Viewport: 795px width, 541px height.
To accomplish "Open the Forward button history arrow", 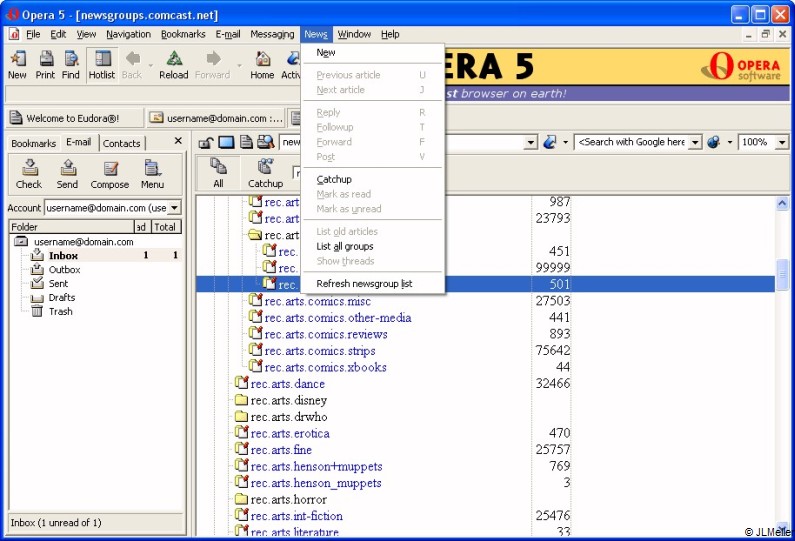I will pos(239,65).
